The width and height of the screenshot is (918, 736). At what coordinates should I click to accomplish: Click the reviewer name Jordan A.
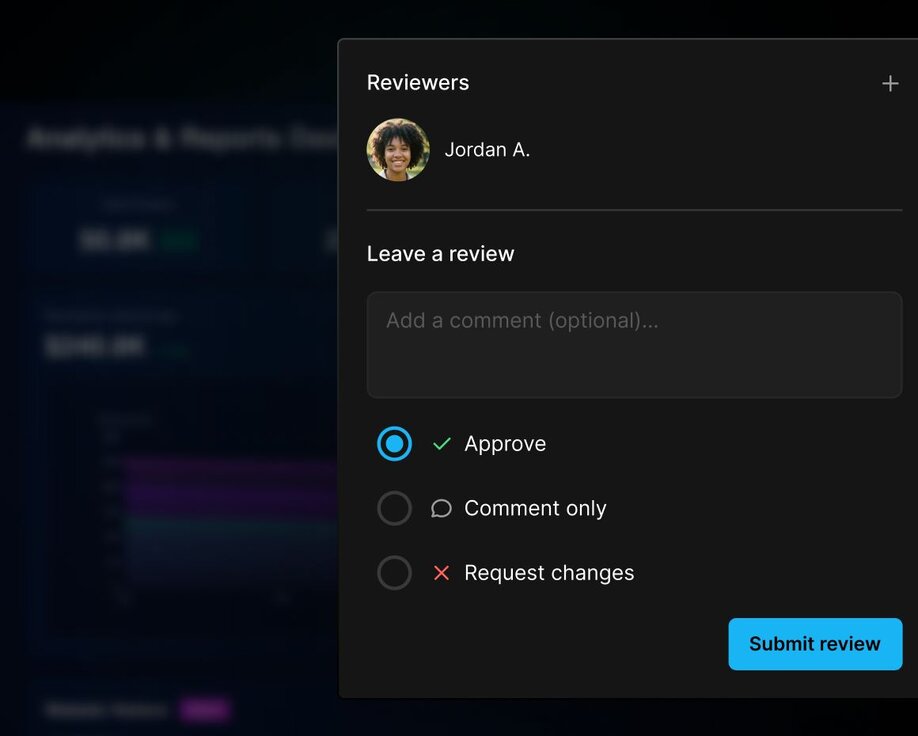pos(487,150)
